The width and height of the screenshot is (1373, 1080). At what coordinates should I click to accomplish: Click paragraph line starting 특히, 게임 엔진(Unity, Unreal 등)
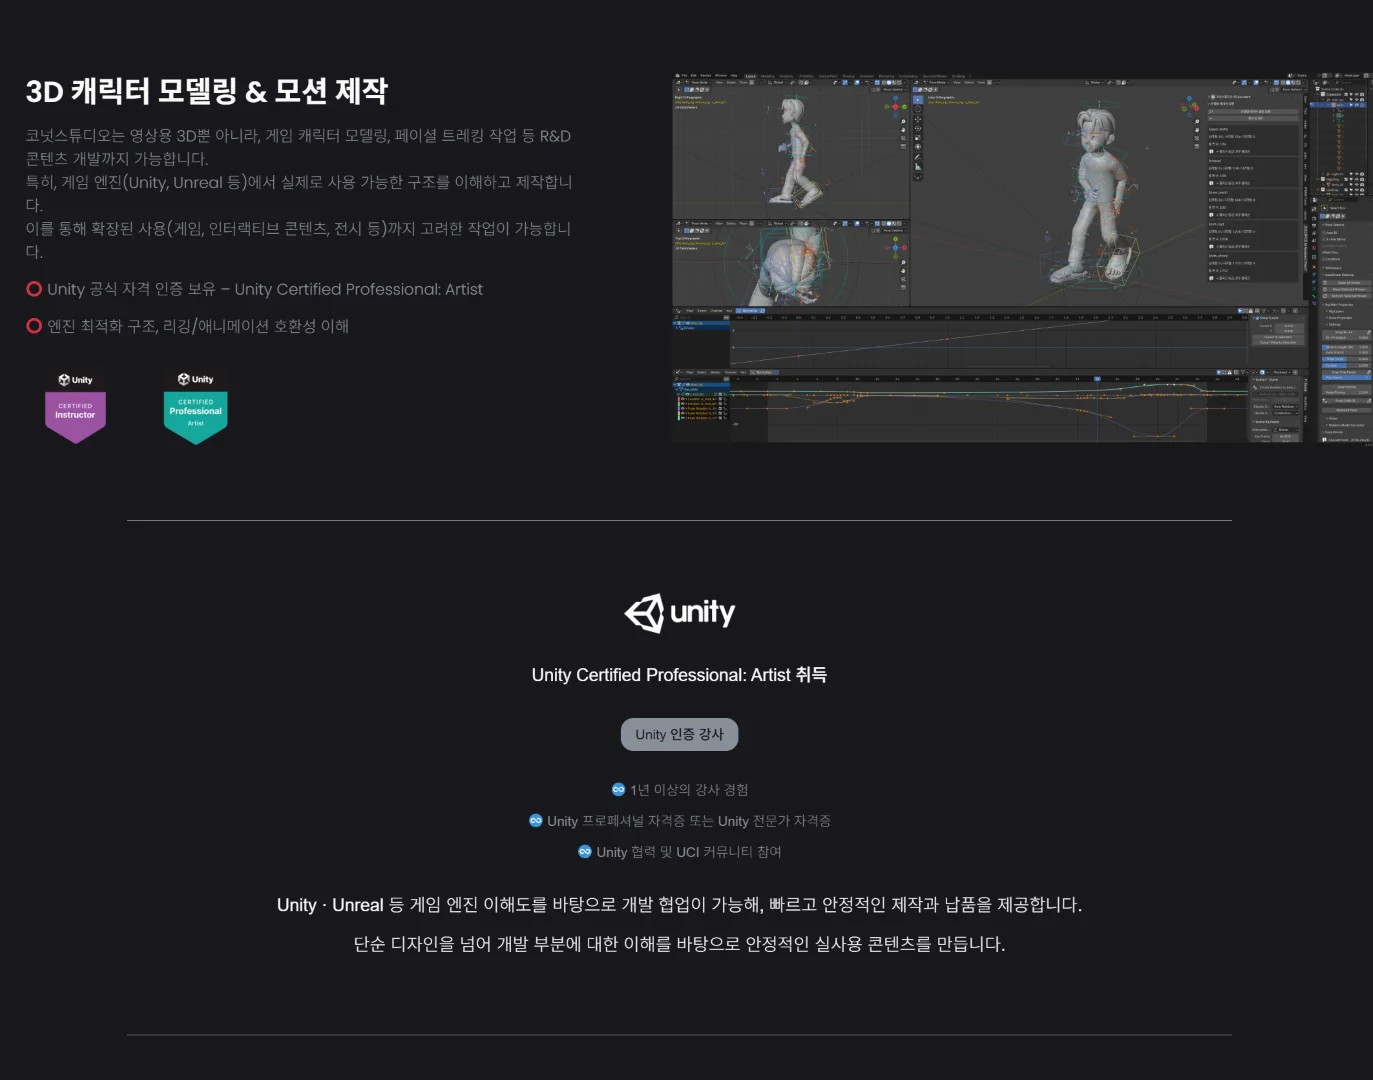[x=299, y=193]
